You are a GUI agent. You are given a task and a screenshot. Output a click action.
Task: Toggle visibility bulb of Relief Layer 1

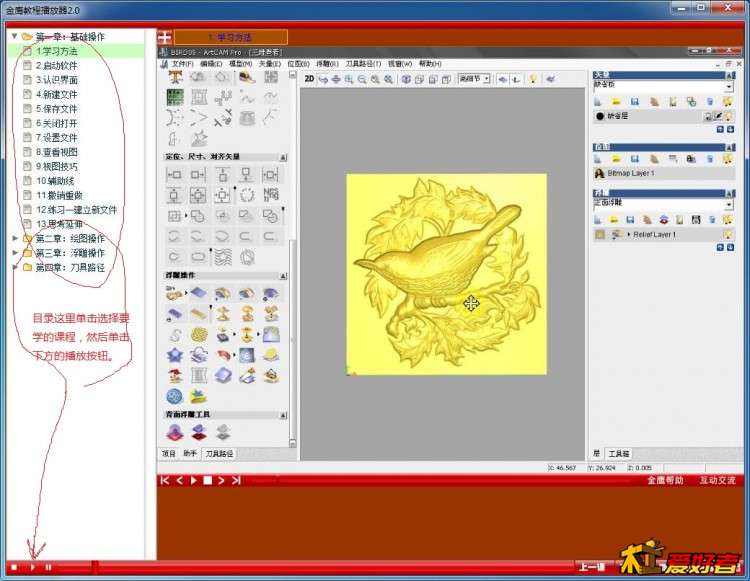(x=728, y=234)
